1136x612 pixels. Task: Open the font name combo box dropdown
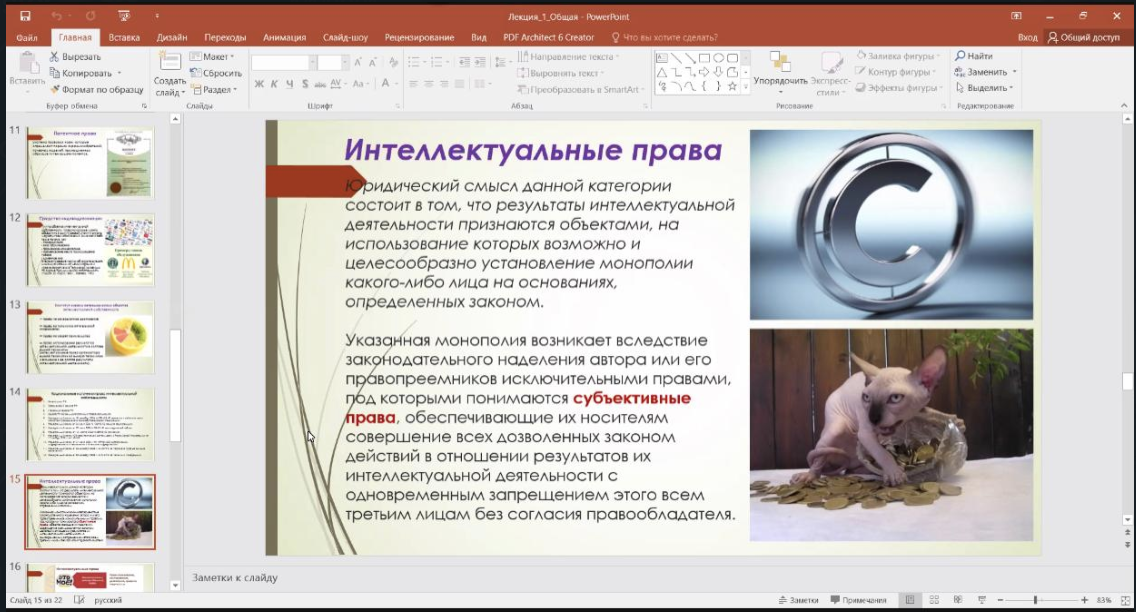(x=312, y=62)
